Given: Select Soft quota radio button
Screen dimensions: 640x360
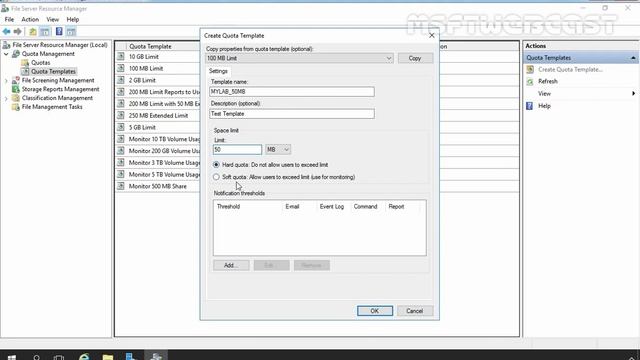Looking at the screenshot, I should (x=216, y=177).
